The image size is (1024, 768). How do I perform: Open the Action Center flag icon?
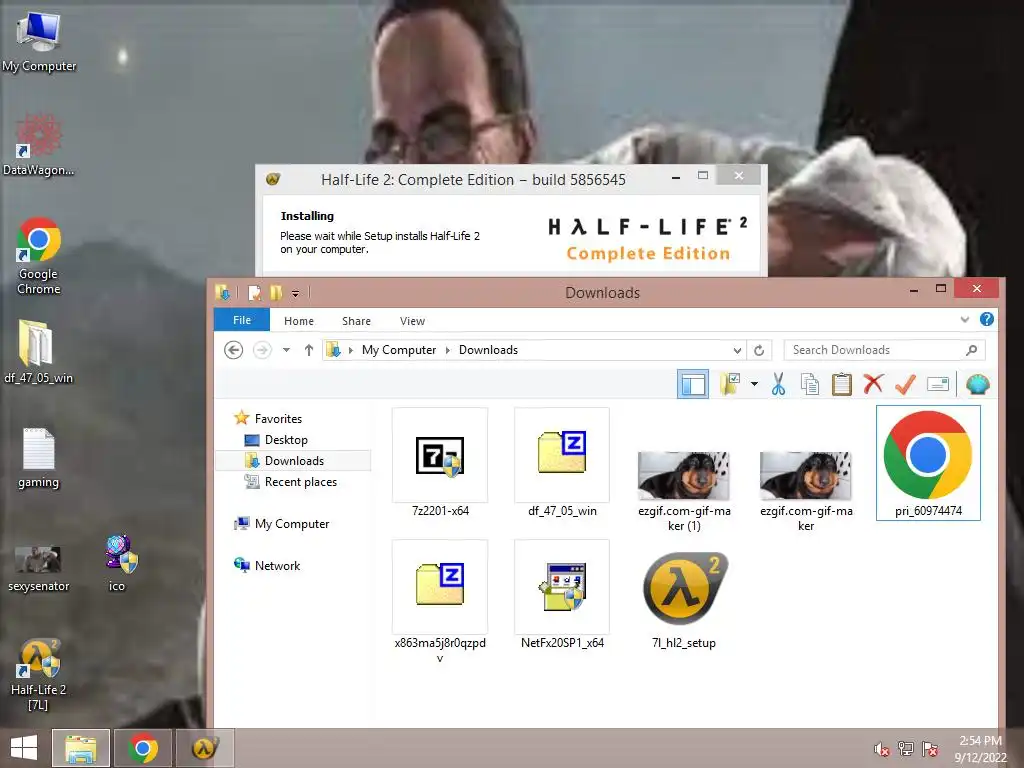tap(930, 749)
